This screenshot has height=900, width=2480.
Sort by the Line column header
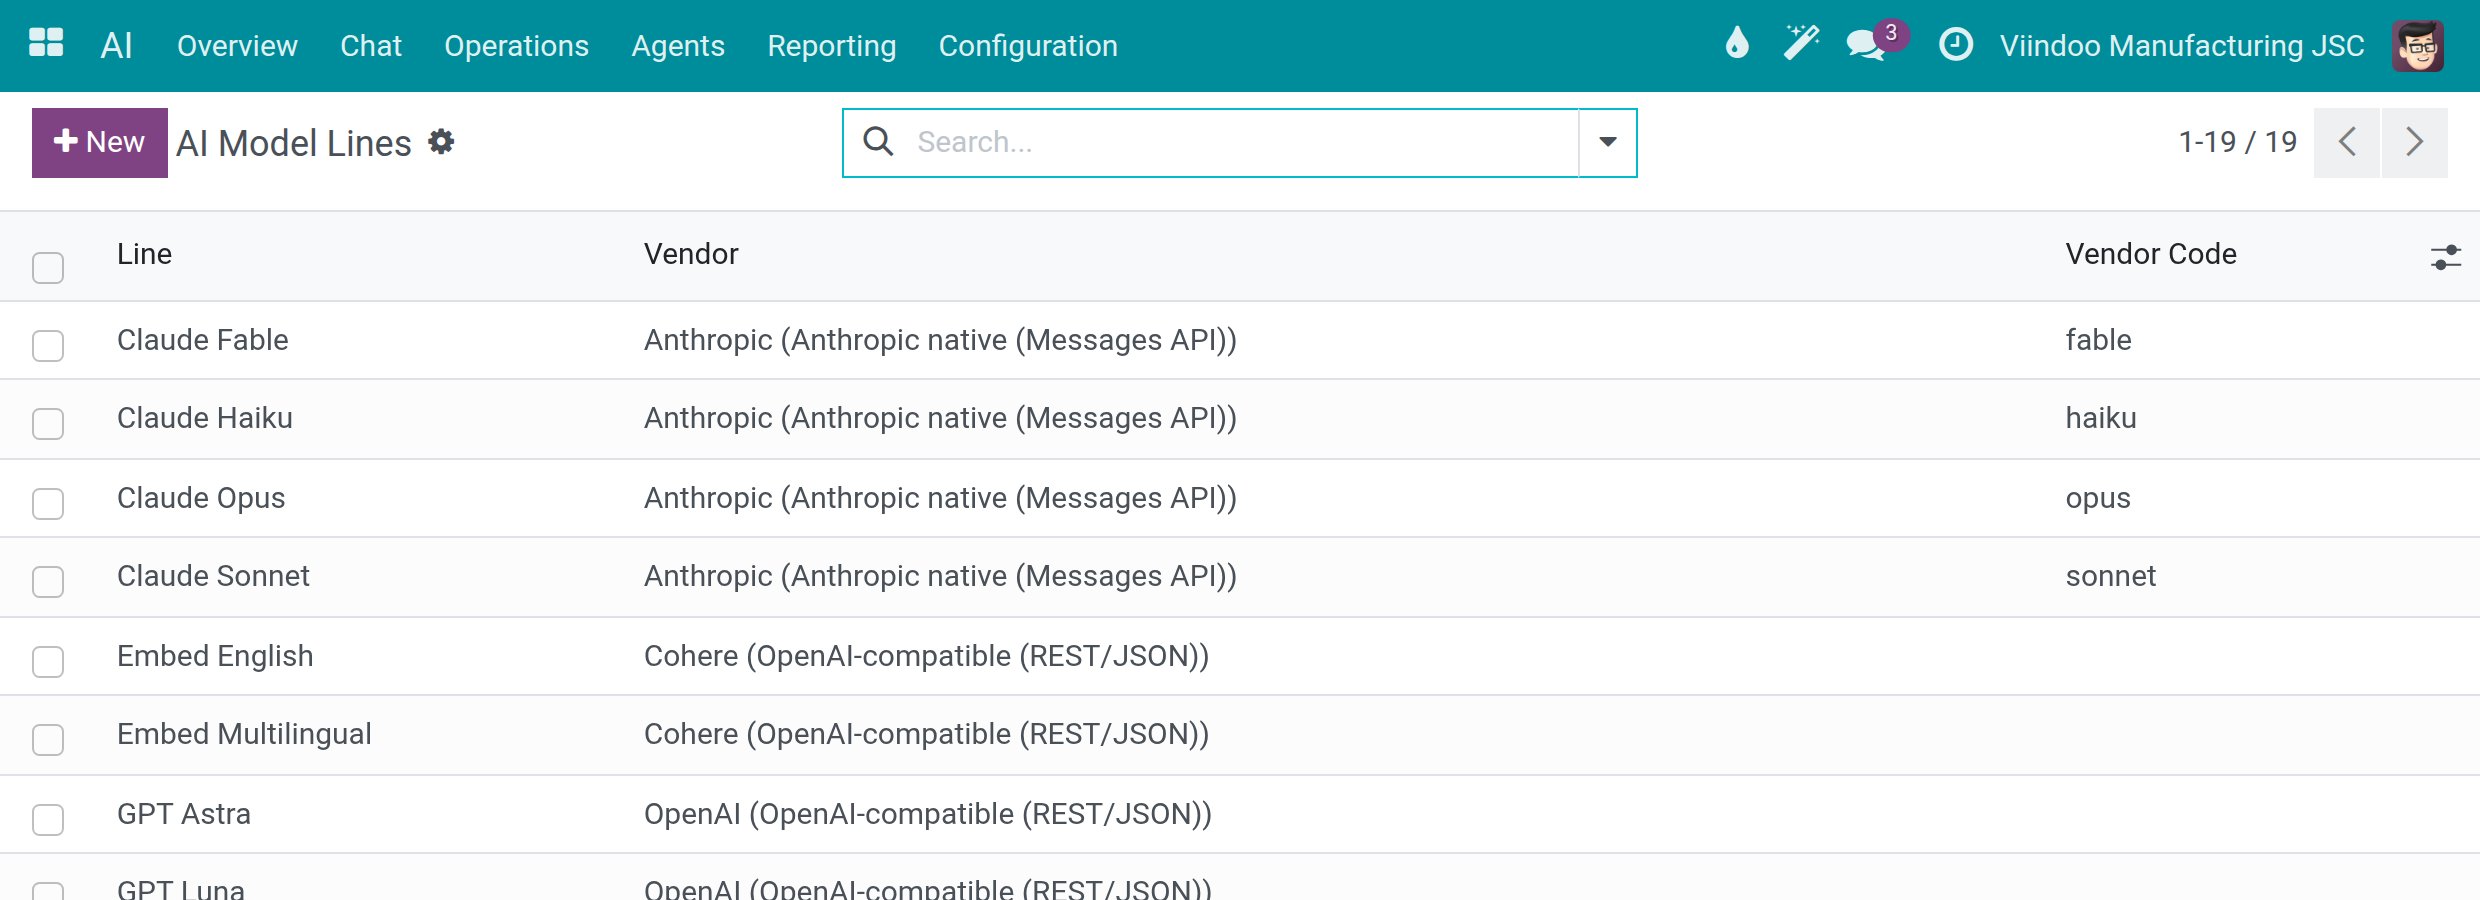(144, 254)
